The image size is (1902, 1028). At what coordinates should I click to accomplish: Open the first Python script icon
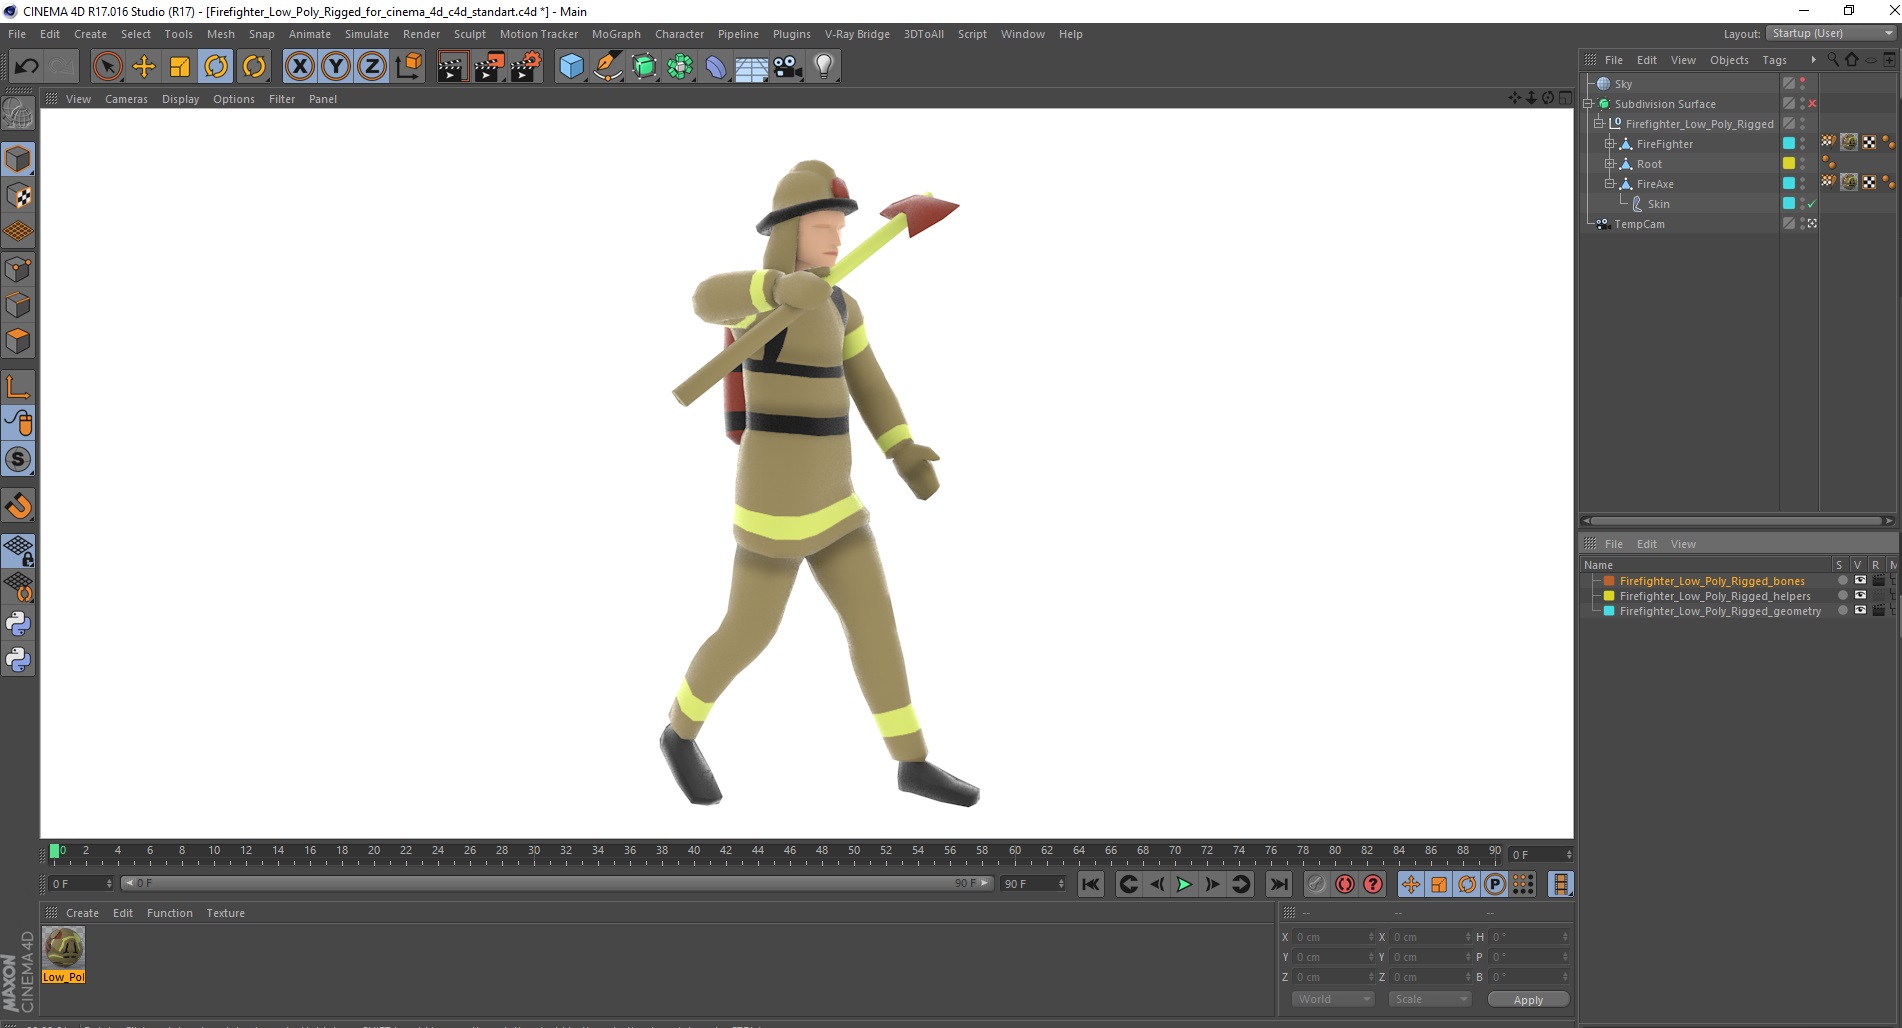(x=18, y=624)
